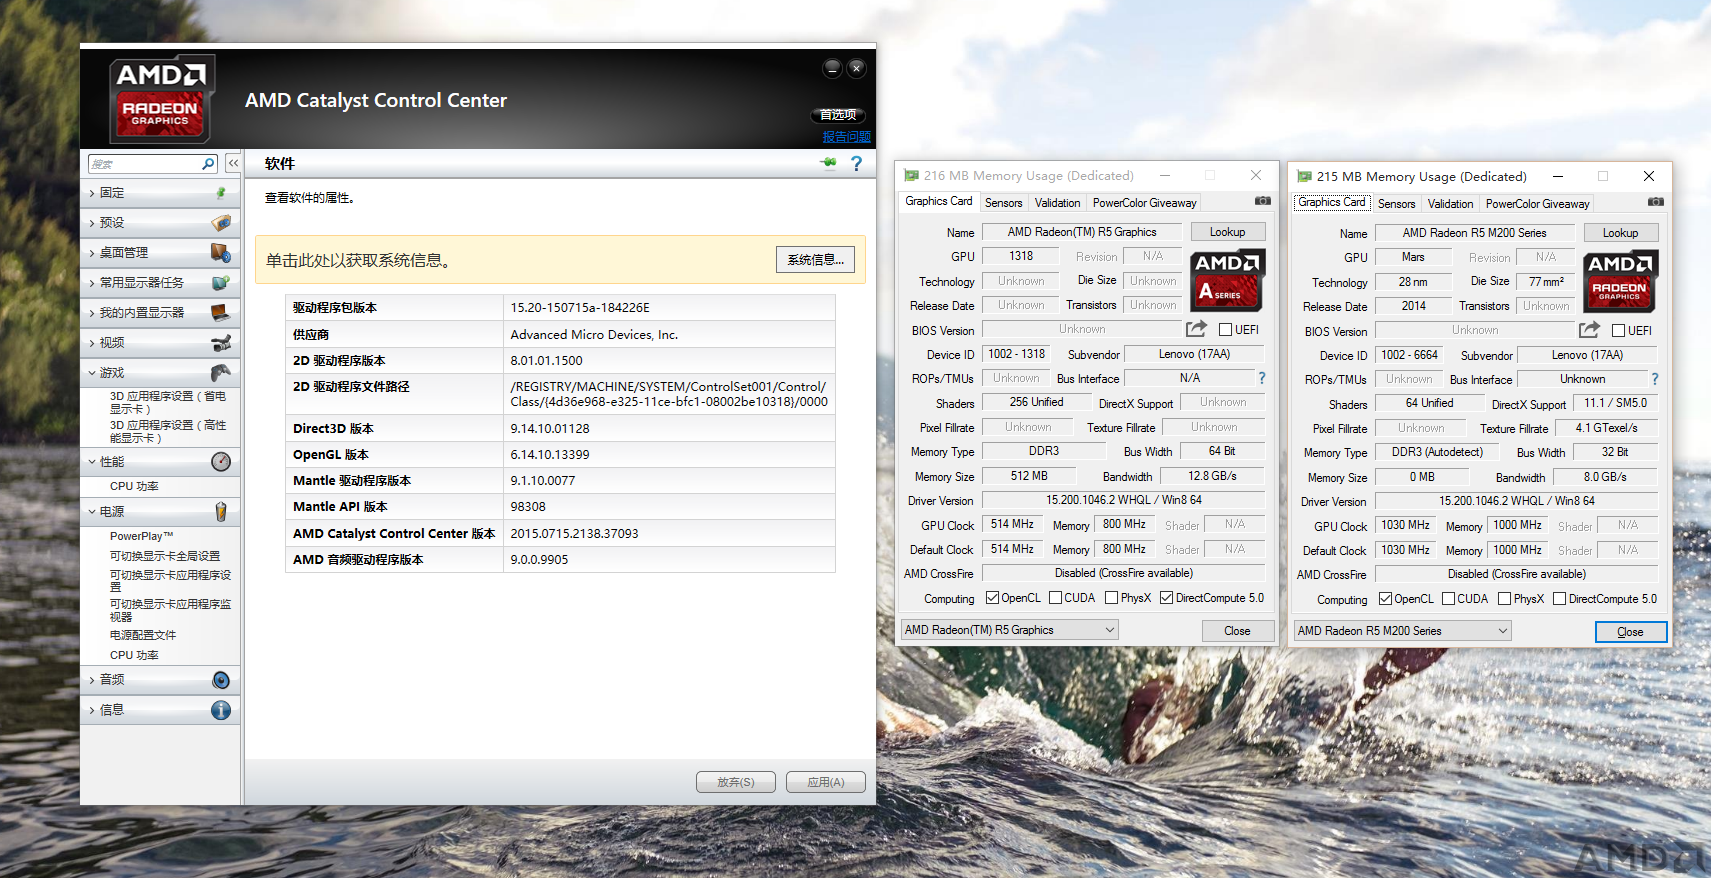Click the speaker icon beside 音频
The image size is (1711, 878).
pos(221,680)
